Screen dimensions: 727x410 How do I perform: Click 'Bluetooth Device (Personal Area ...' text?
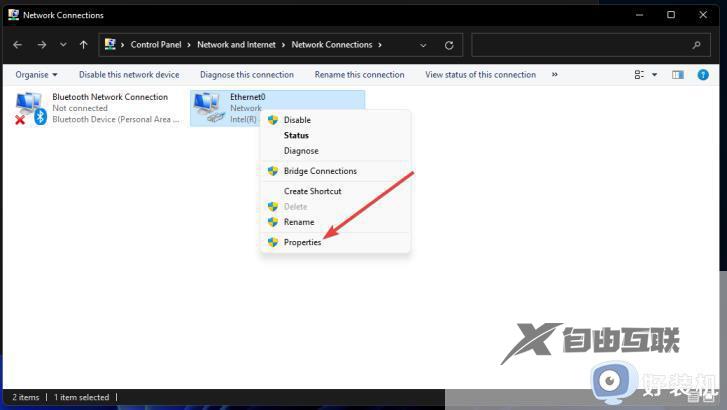click(116, 119)
